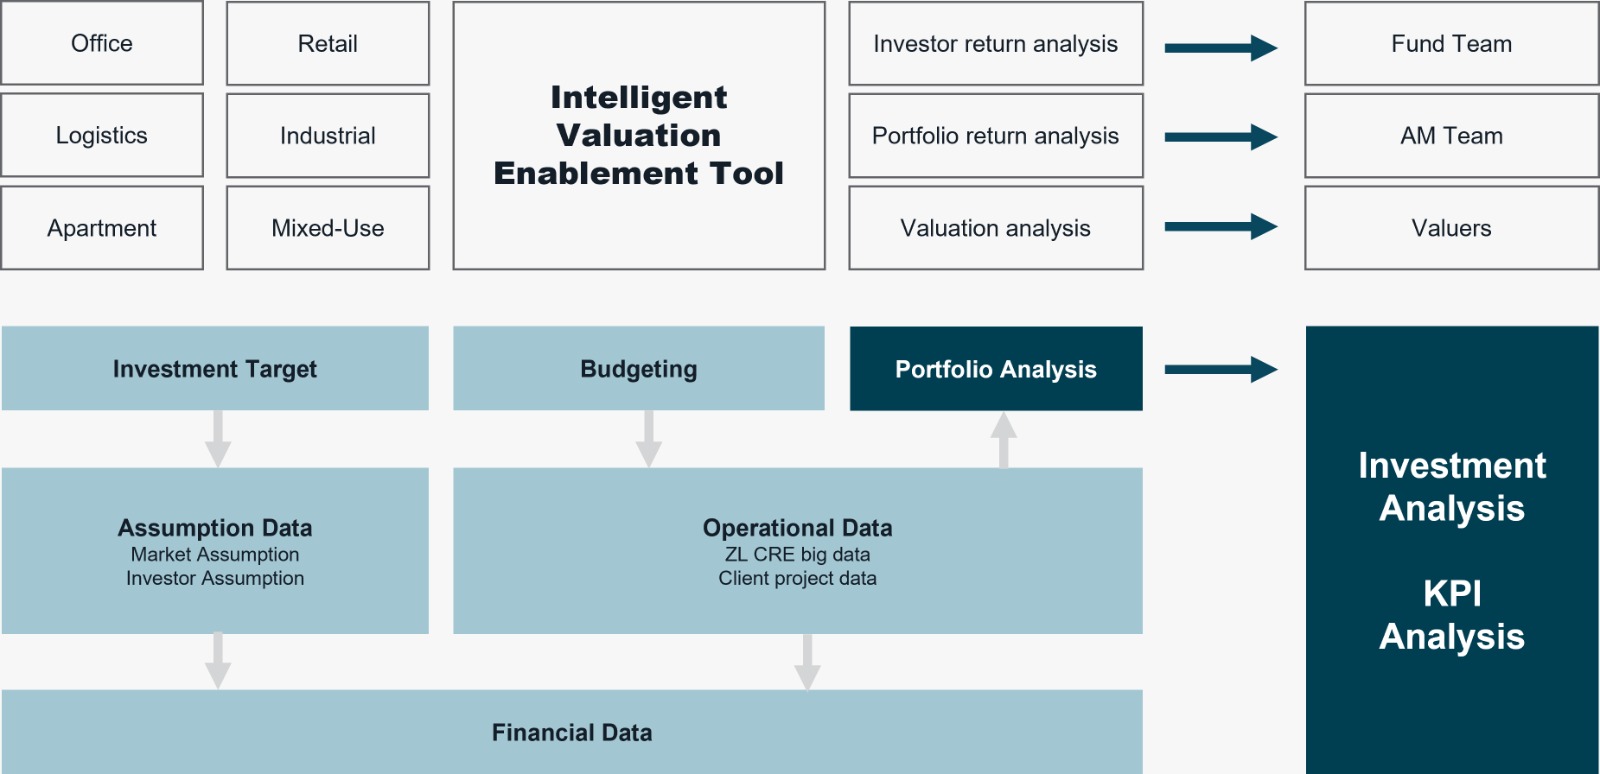
Task: Click the Investment Analysis KPI panel
Action: coord(1452,550)
